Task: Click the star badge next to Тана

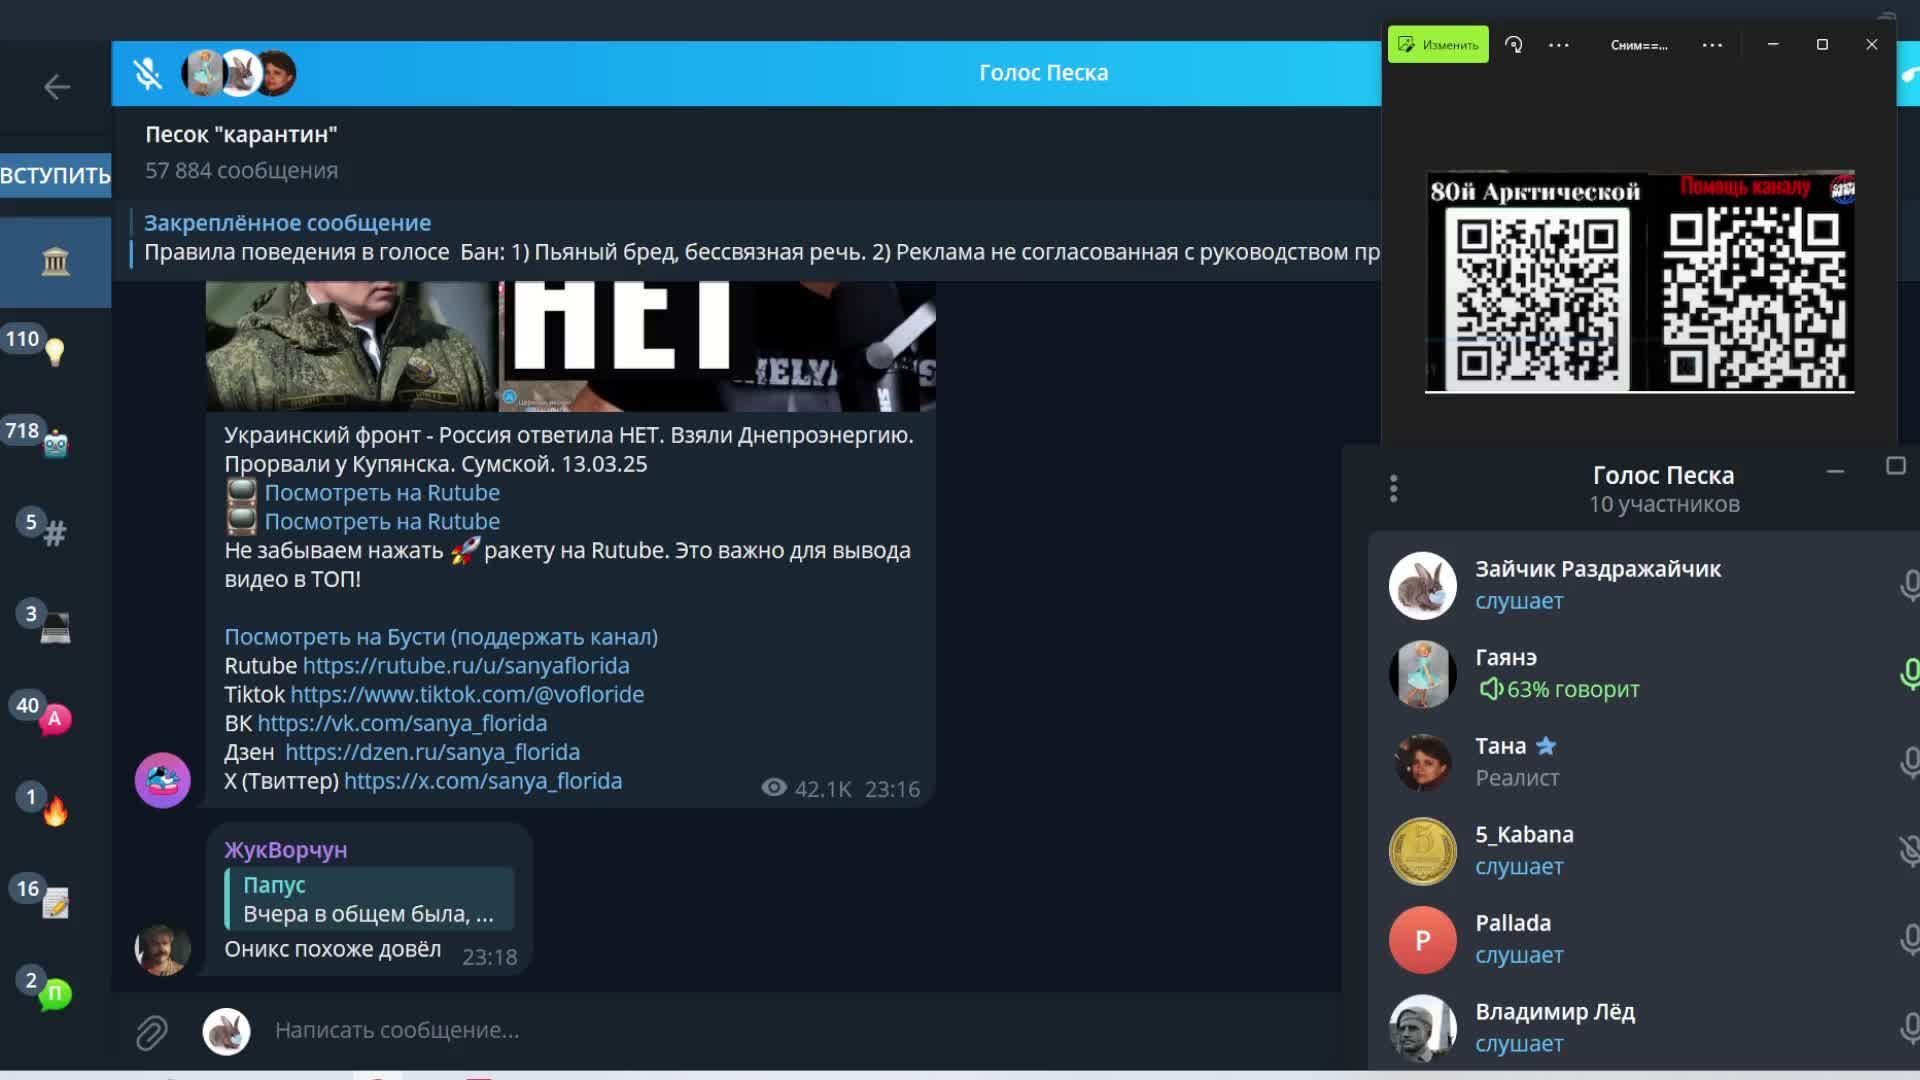Action: click(x=1546, y=746)
